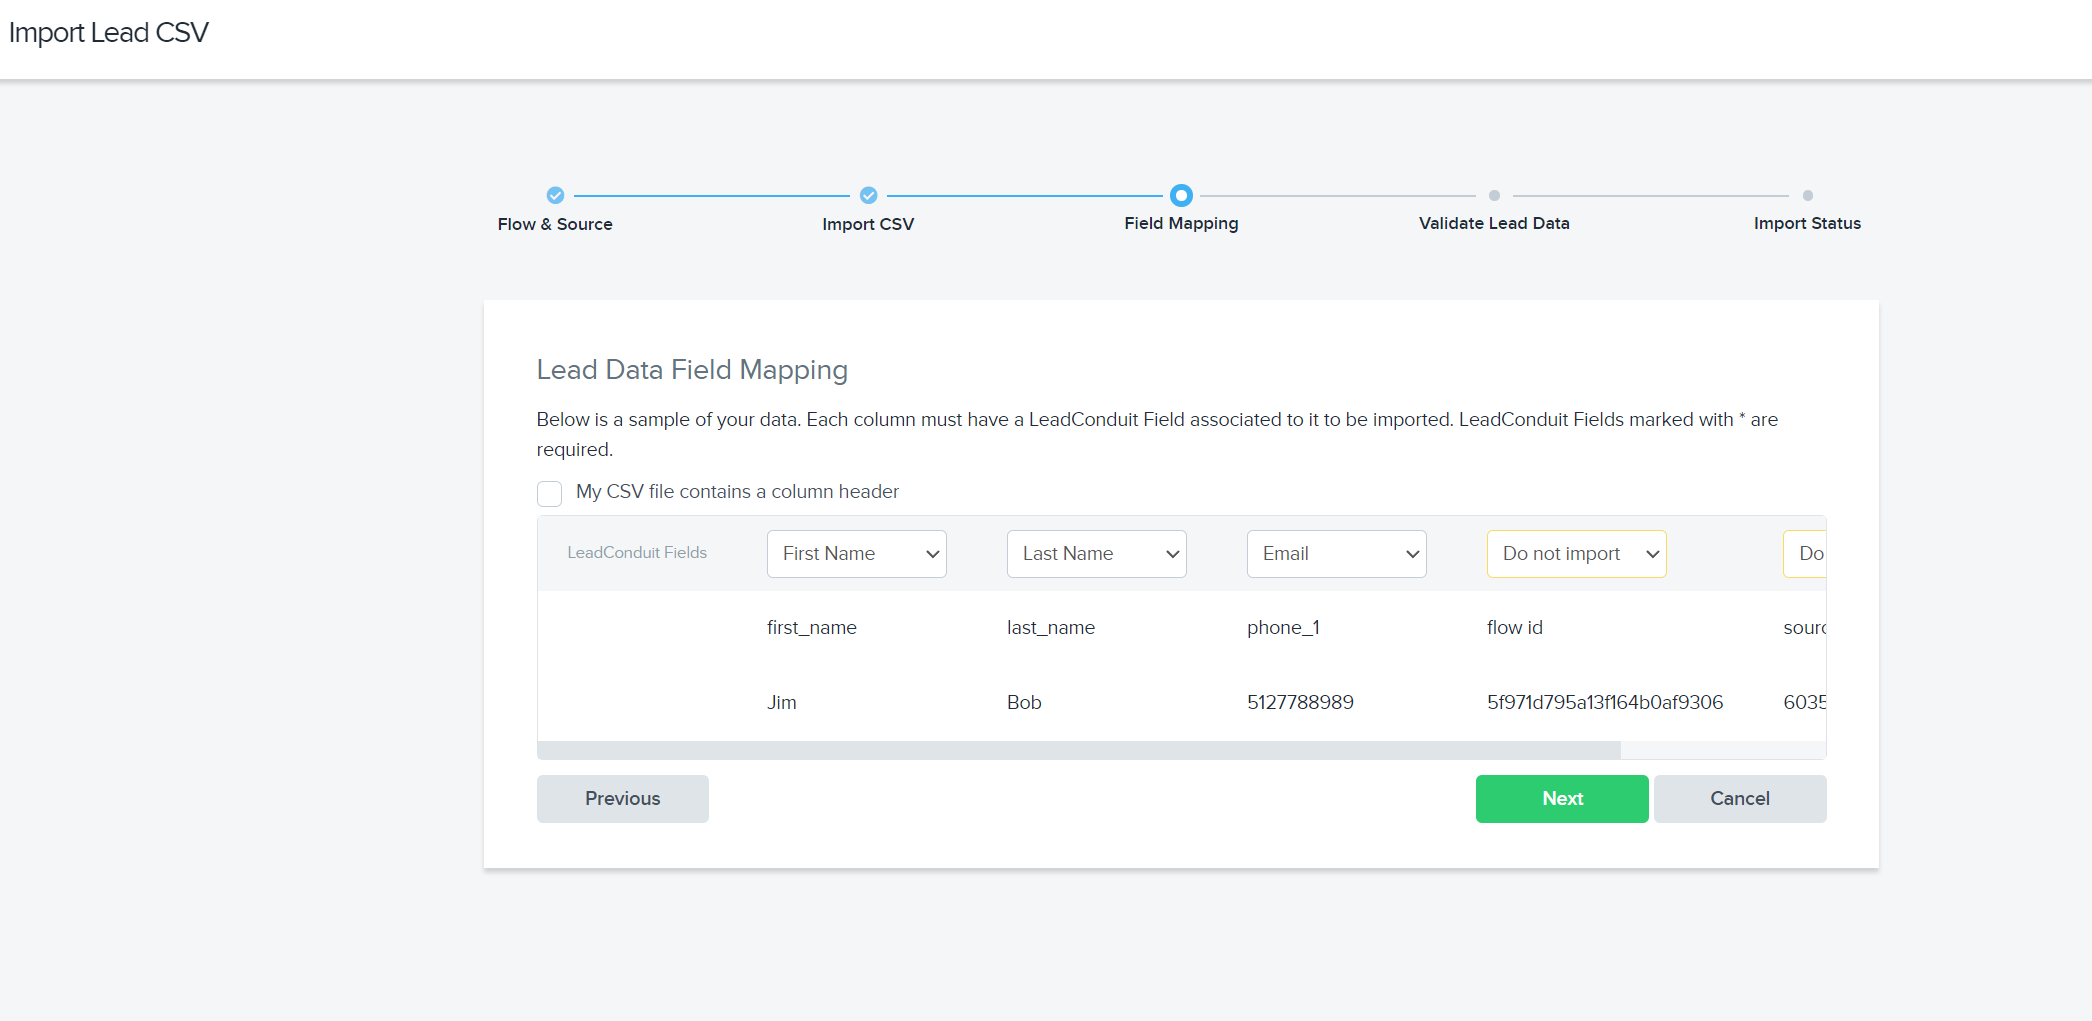Click the Import Status step dot
The width and height of the screenshot is (2092, 1021).
(x=1807, y=196)
